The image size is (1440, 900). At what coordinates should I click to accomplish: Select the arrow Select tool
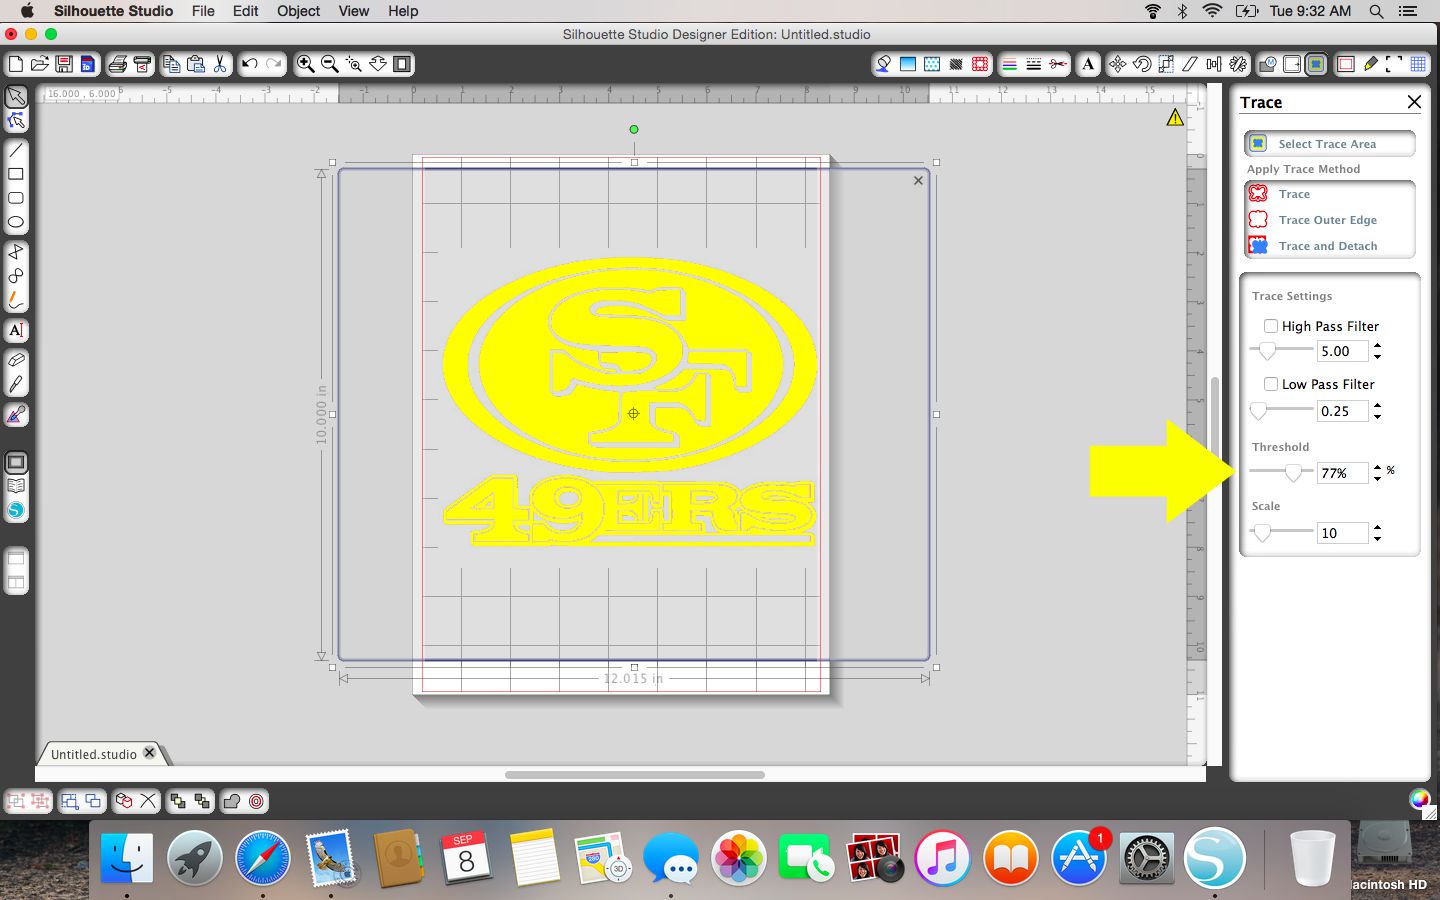(x=16, y=97)
